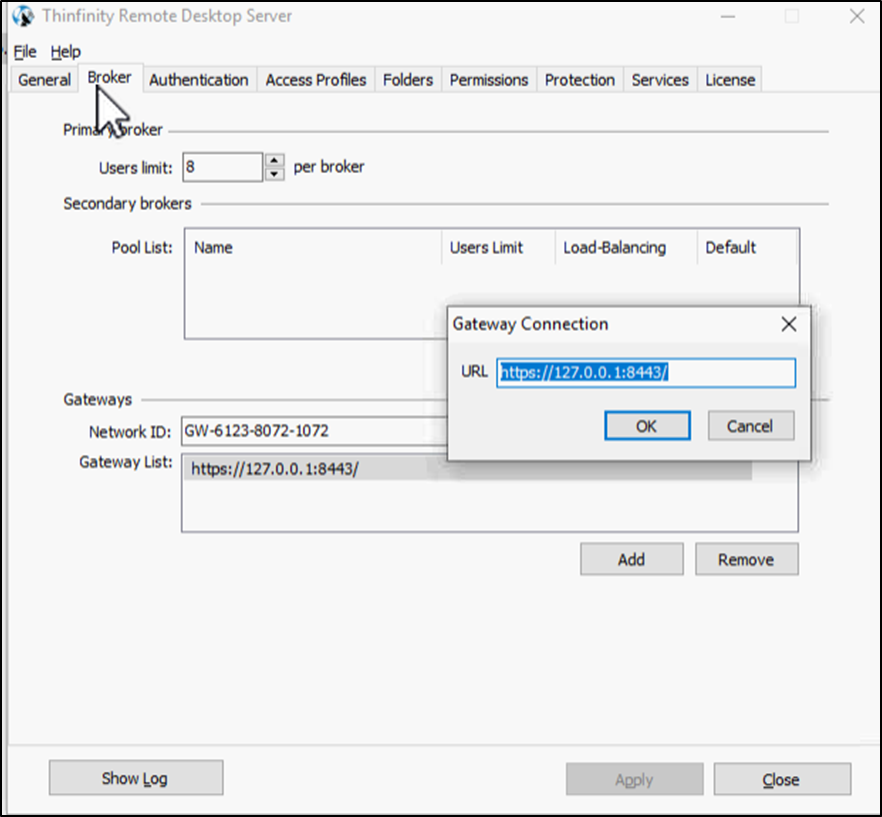Click the Thinfinity app icon in title bar
882x817 pixels.
[x=22, y=17]
